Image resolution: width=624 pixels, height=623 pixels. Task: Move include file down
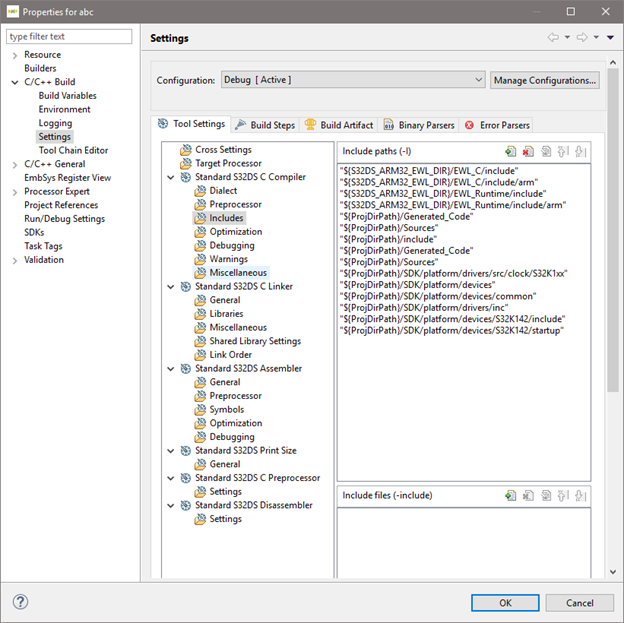point(581,496)
